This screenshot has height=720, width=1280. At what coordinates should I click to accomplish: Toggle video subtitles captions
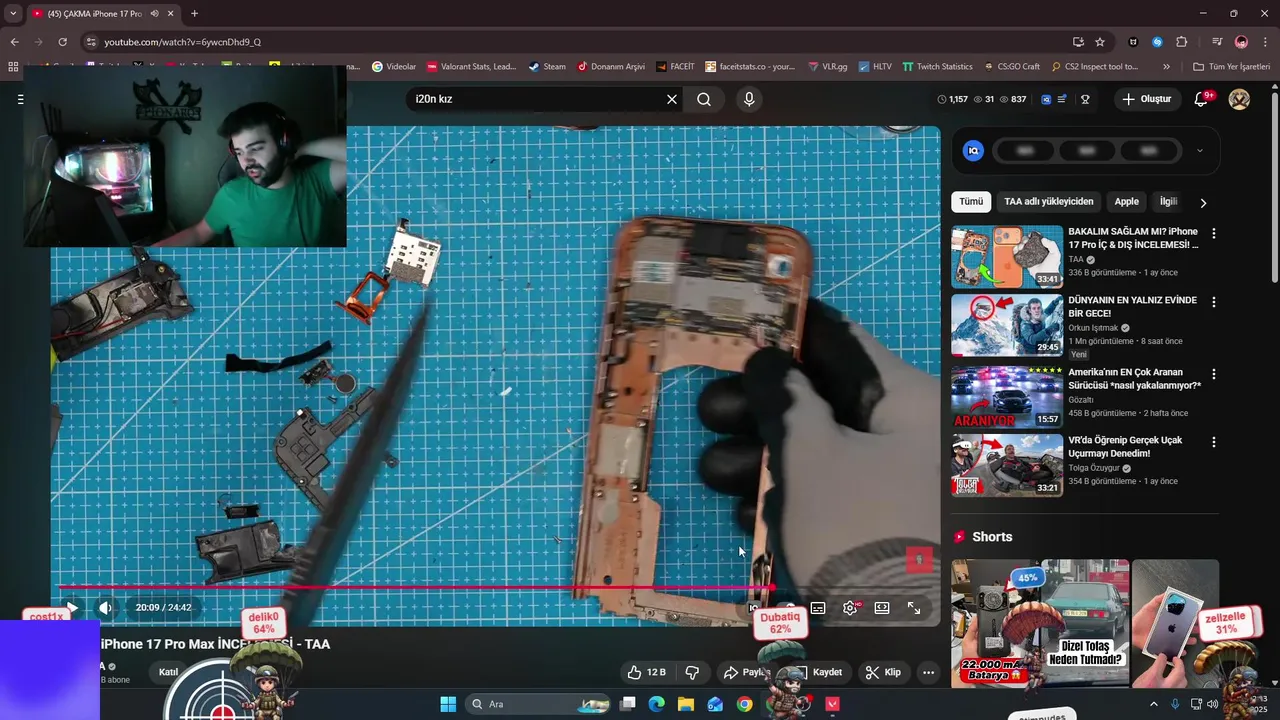pyautogui.click(x=818, y=608)
